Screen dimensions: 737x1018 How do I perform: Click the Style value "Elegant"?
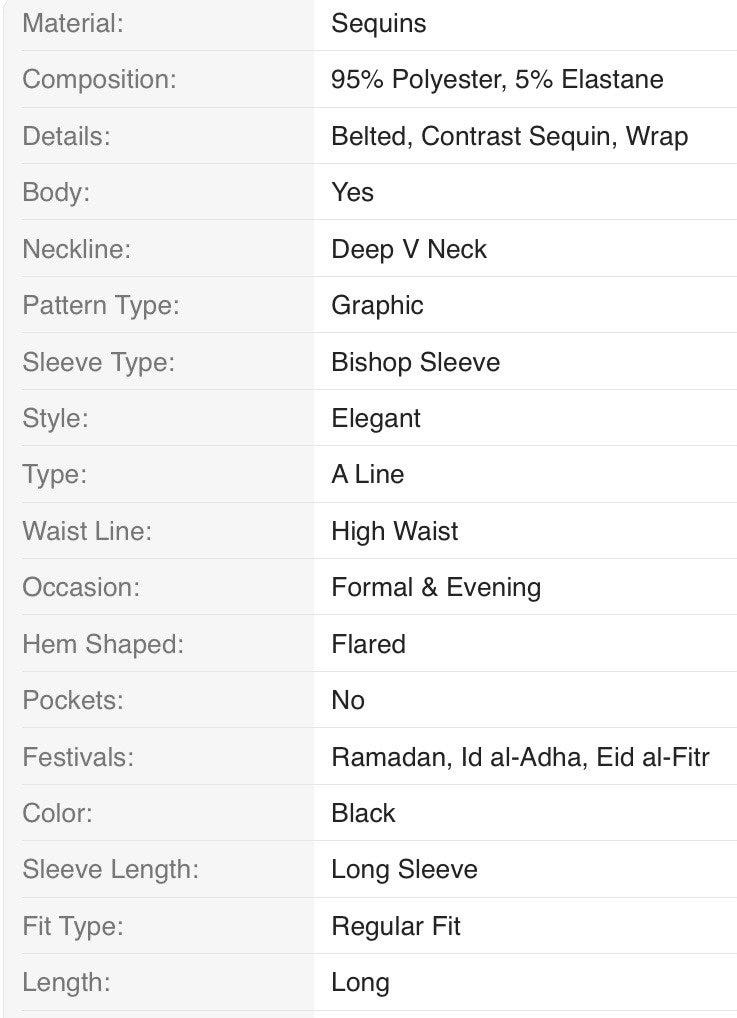[376, 418]
